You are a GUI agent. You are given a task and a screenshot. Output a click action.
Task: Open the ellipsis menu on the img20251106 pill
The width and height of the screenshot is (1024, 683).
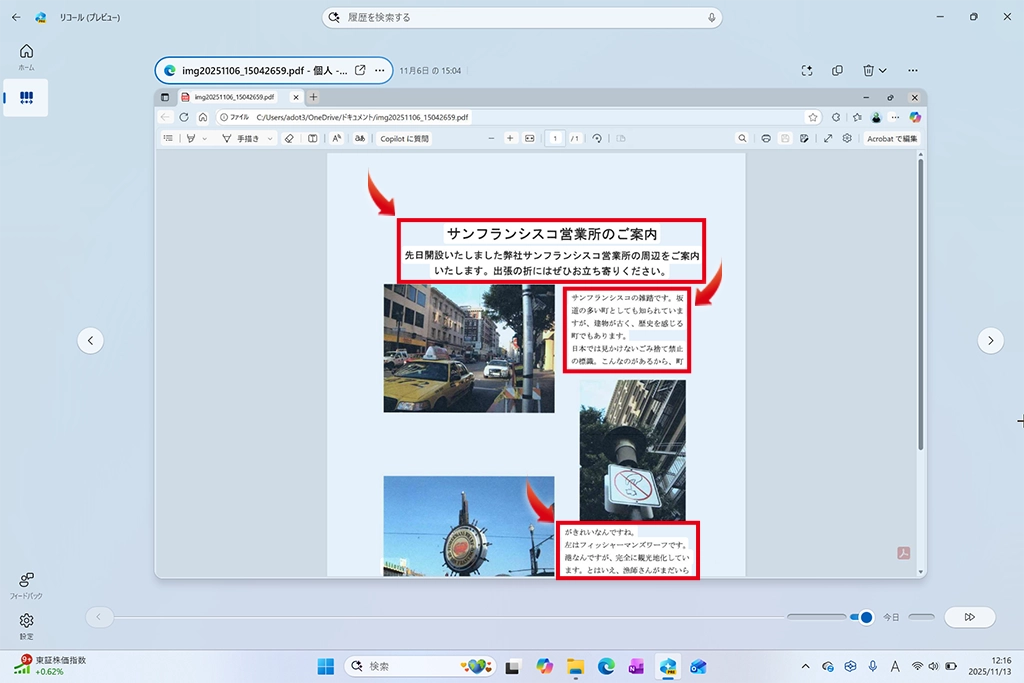click(x=380, y=70)
